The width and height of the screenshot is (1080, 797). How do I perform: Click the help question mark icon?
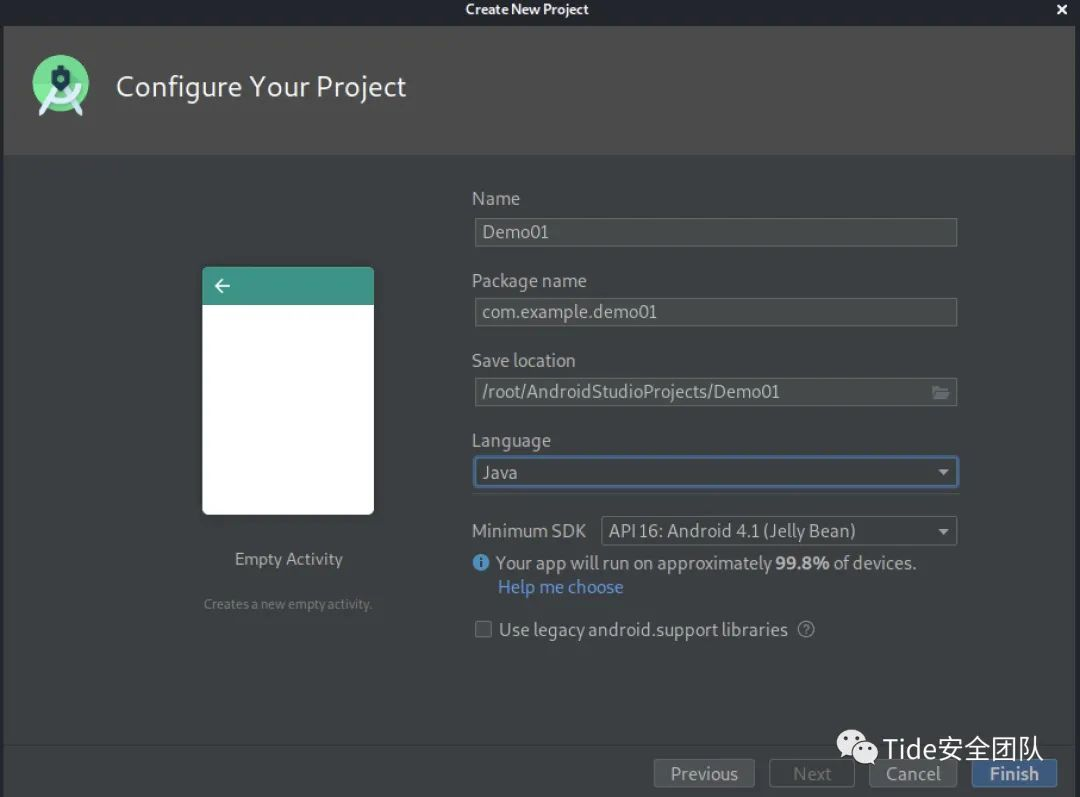(806, 630)
